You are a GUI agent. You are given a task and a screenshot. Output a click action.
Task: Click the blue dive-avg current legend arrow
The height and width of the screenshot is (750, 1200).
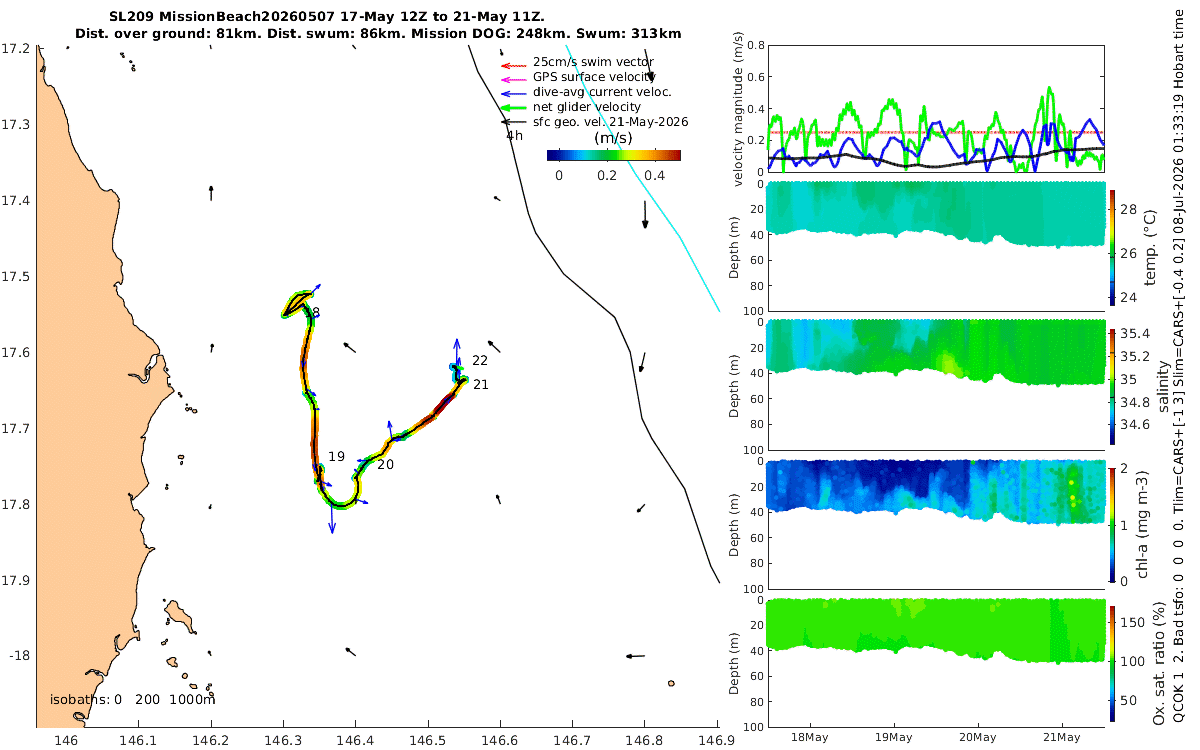(x=514, y=92)
